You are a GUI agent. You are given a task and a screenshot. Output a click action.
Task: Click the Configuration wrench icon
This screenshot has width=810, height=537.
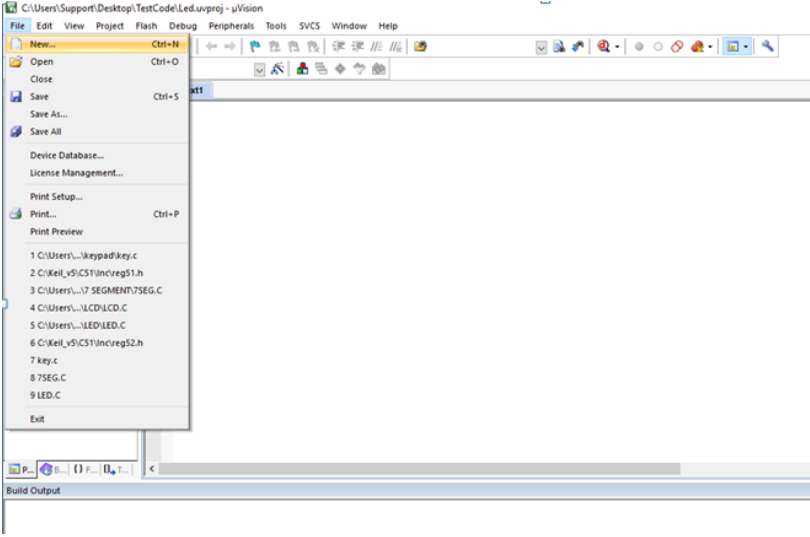[x=768, y=47]
